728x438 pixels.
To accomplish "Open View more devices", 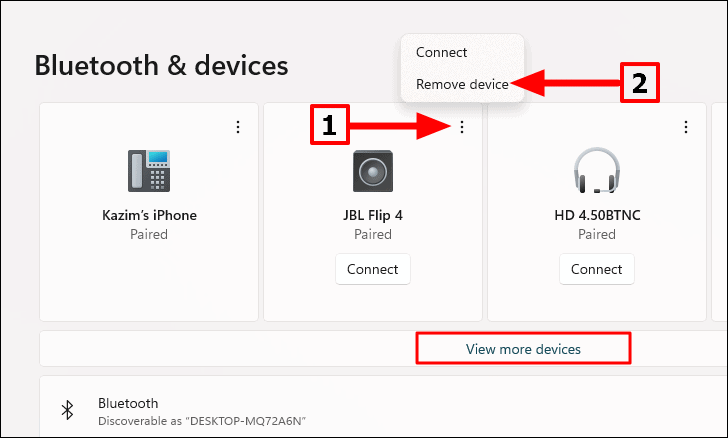I will tap(523, 349).
